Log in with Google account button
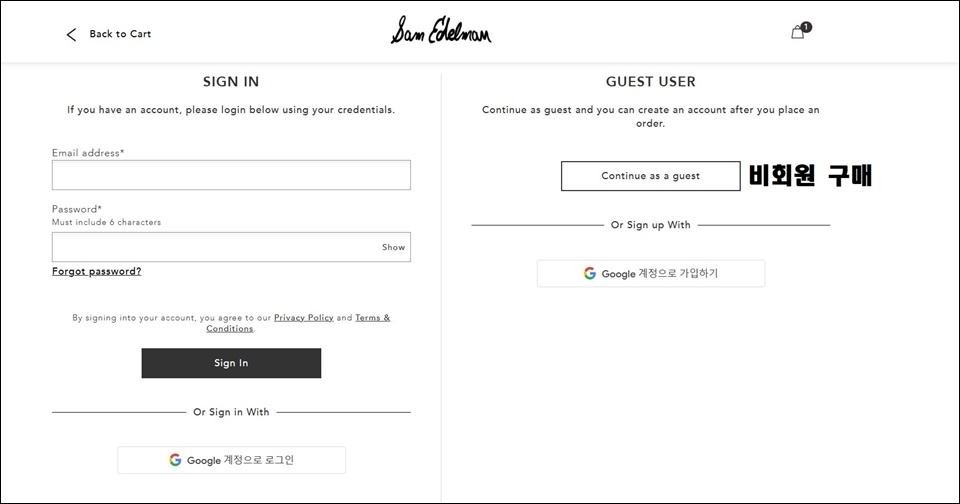The image size is (960, 504). click(x=231, y=460)
